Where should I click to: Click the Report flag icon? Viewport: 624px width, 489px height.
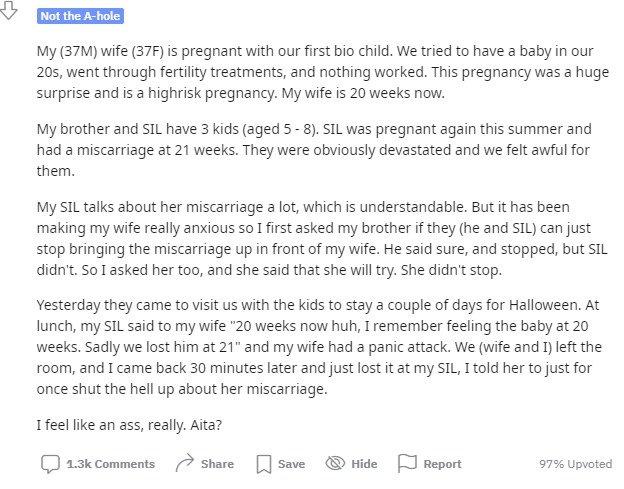tap(407, 464)
